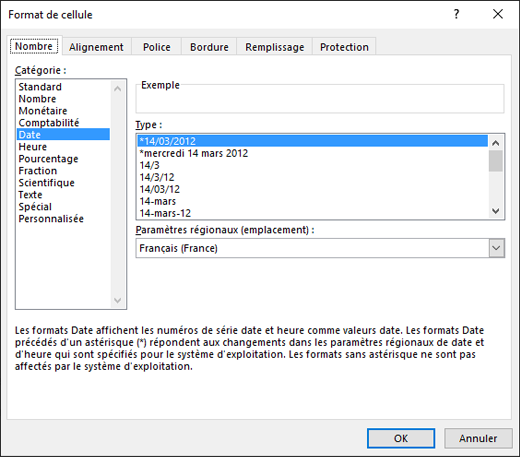The image size is (520, 457).
Task: Click category list scroll up arrow
Action: pyautogui.click(x=117, y=89)
